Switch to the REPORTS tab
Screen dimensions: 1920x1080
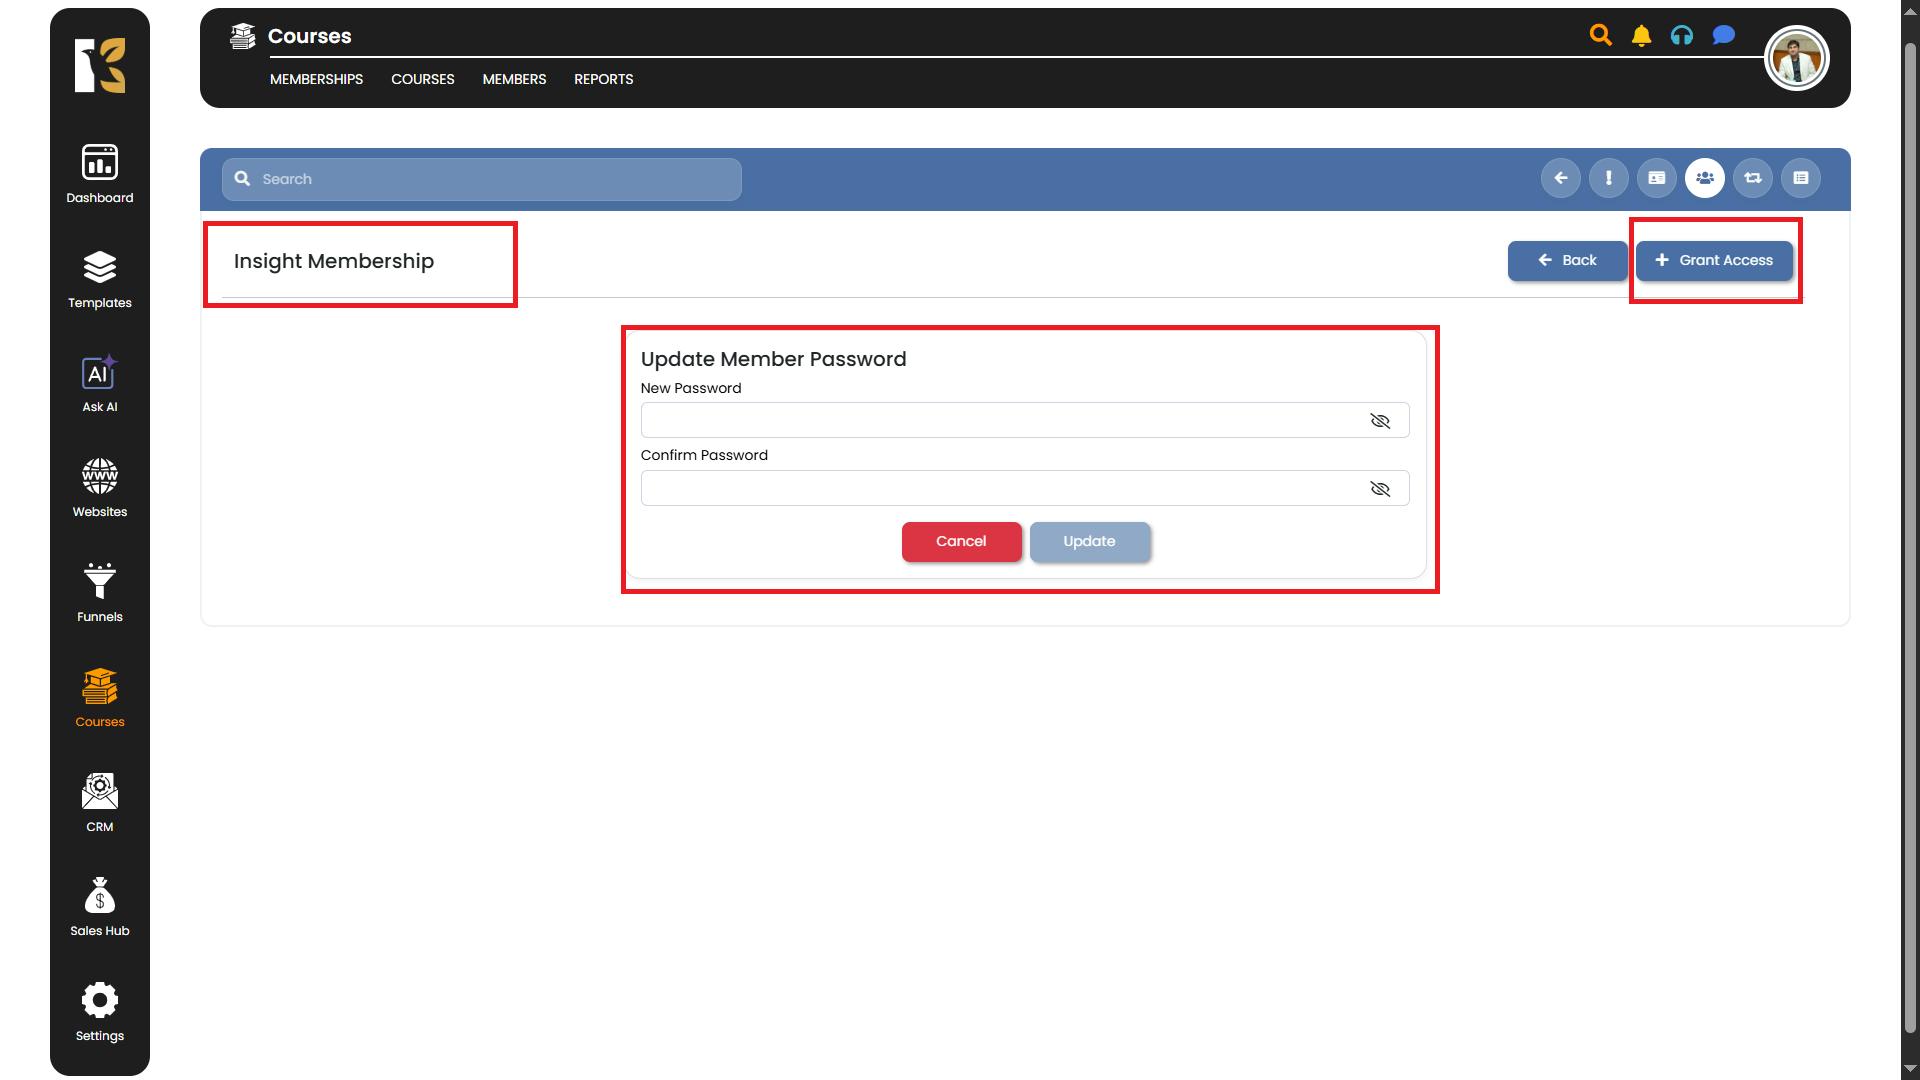tap(603, 79)
